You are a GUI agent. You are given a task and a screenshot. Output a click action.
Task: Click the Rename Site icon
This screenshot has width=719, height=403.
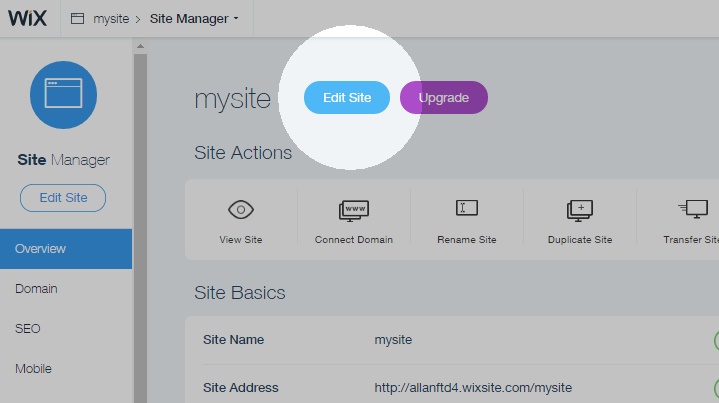pyautogui.click(x=467, y=208)
